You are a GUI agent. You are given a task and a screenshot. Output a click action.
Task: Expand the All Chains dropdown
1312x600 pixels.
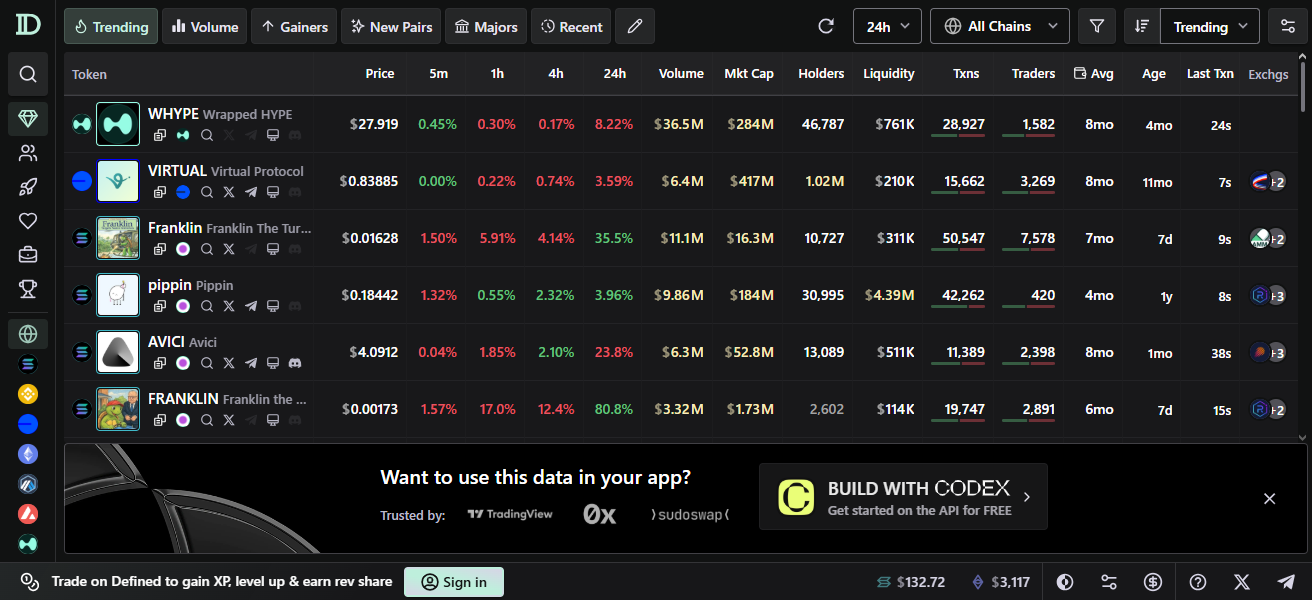(x=999, y=27)
